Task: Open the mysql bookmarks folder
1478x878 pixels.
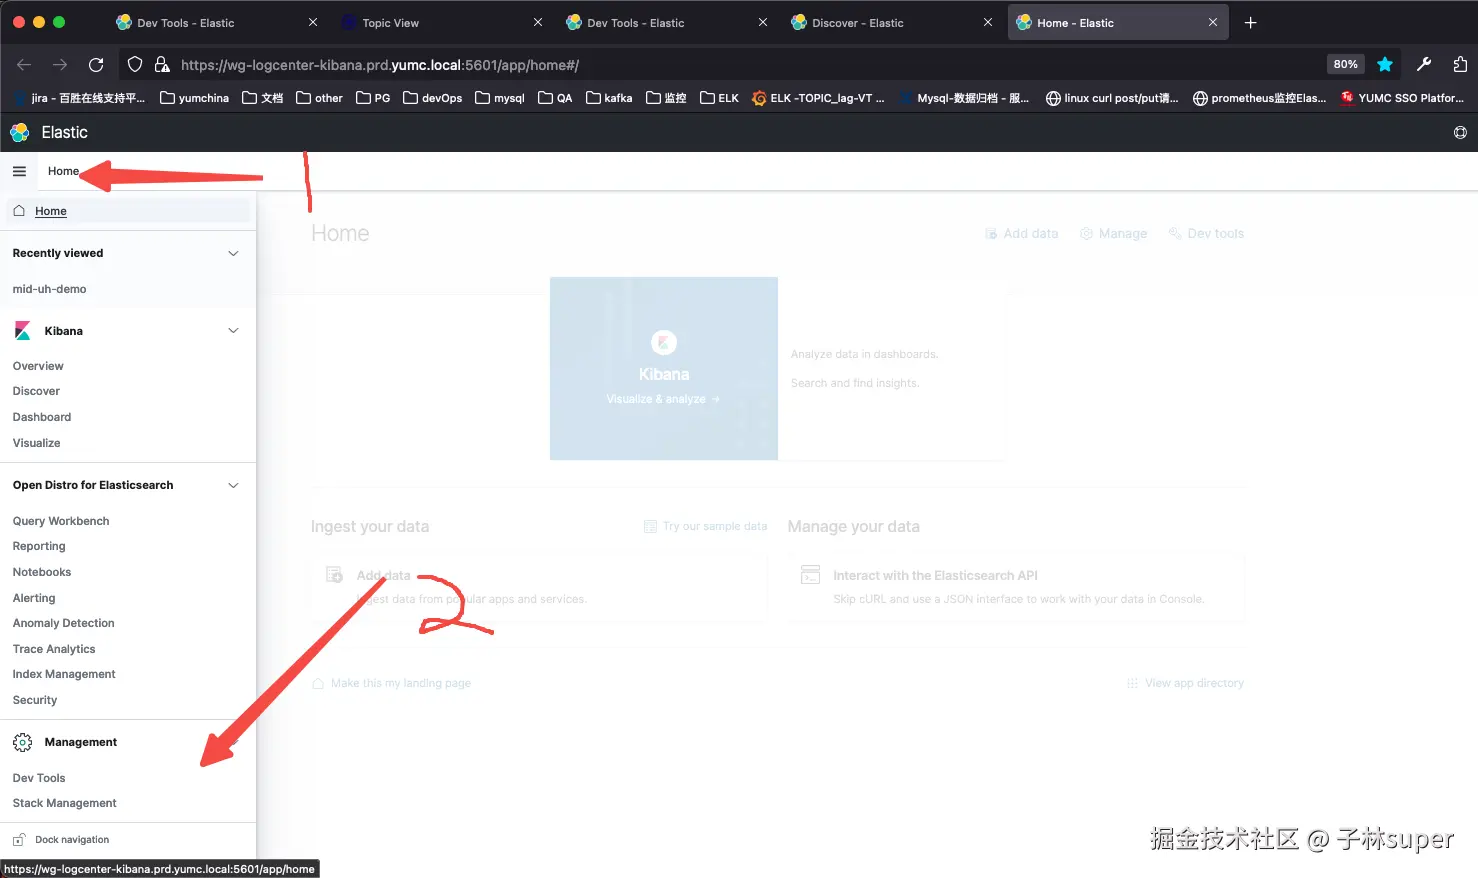Action: coord(499,98)
